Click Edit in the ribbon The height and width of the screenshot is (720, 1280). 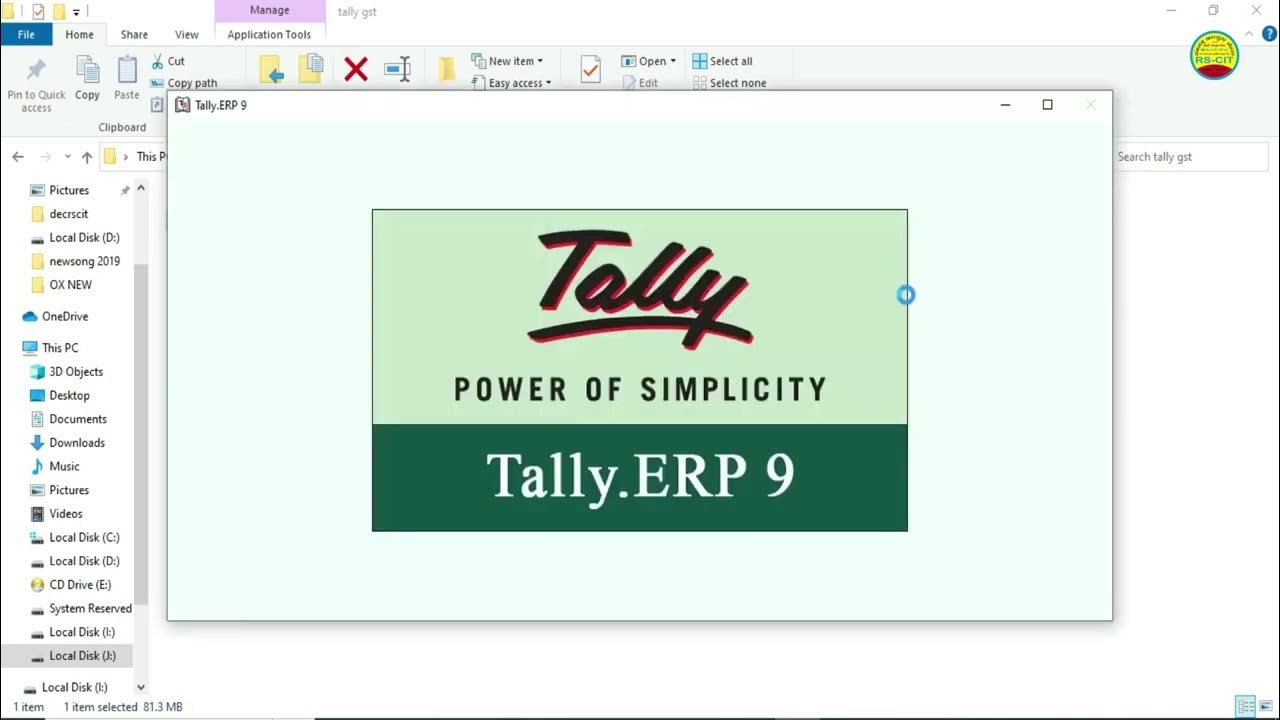click(x=640, y=83)
